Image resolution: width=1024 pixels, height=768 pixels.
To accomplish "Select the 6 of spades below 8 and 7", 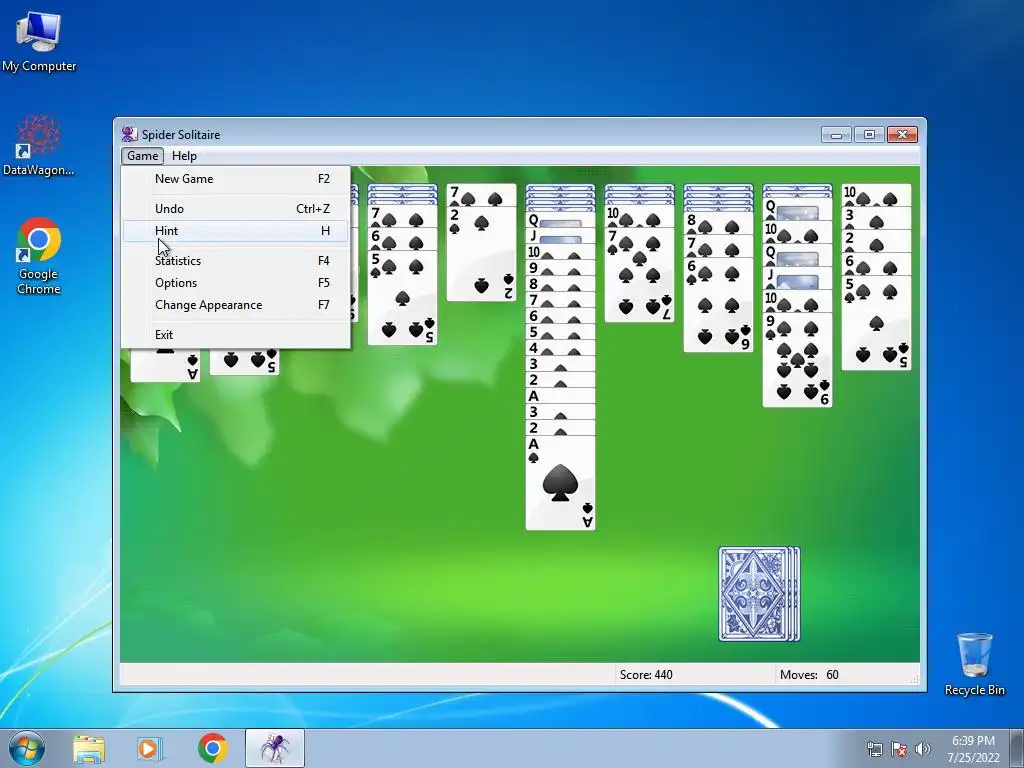I will [x=718, y=304].
